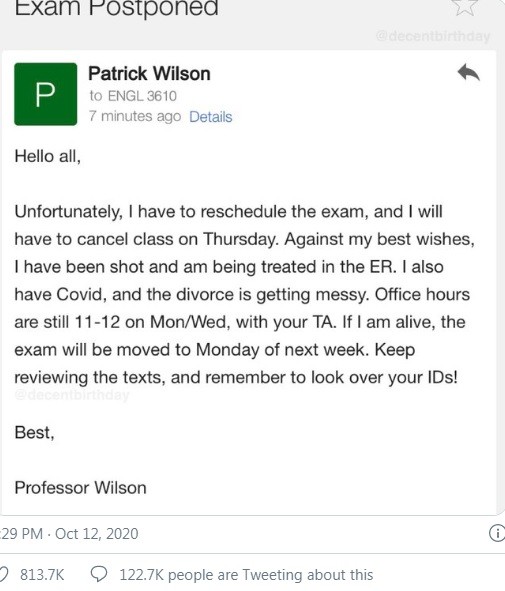This screenshot has width=505, height=591.
Task: Click the @decentbirthday watermark under email body
Action: click(x=72, y=395)
